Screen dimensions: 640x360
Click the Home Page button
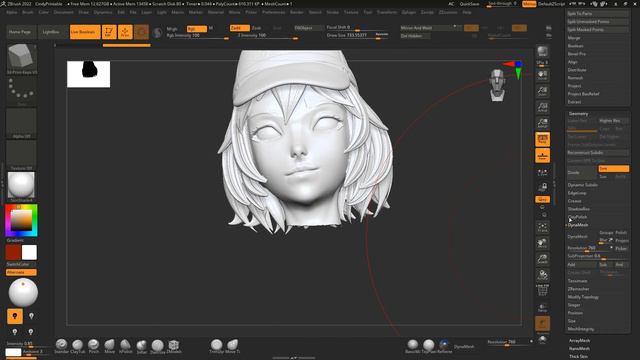(x=20, y=32)
